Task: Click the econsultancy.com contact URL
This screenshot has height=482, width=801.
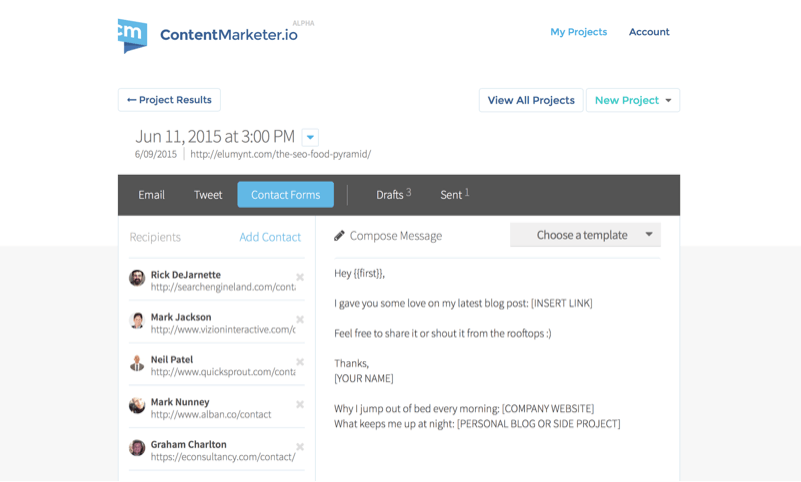Action: point(223,456)
